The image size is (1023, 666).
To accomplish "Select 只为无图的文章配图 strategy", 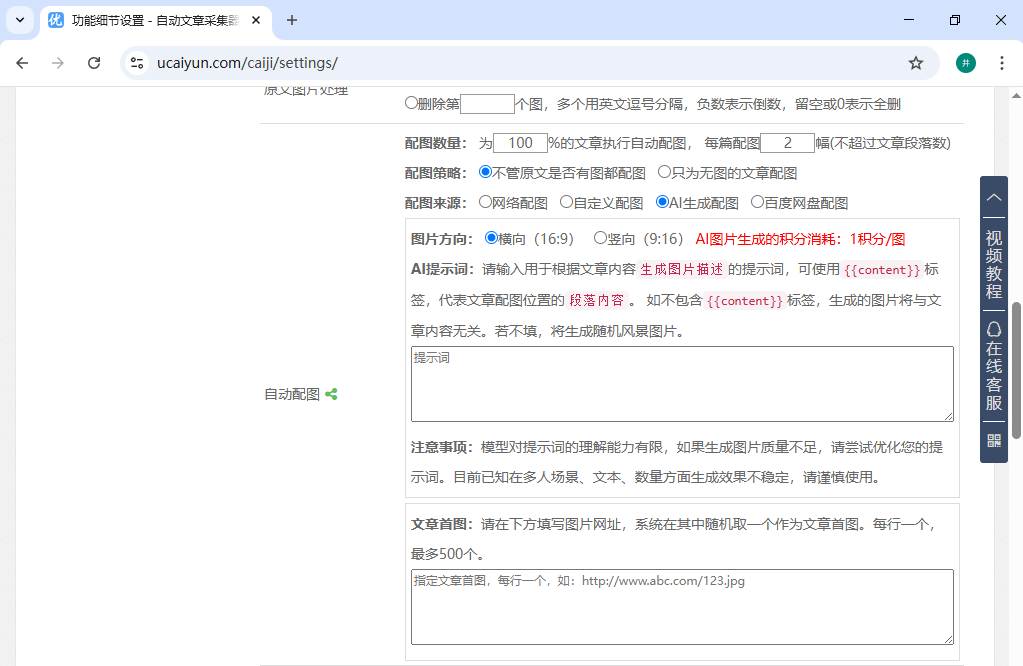I will [664, 172].
